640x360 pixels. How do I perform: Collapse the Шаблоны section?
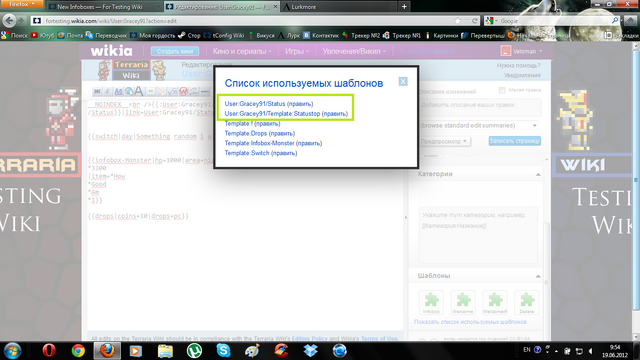[538, 276]
